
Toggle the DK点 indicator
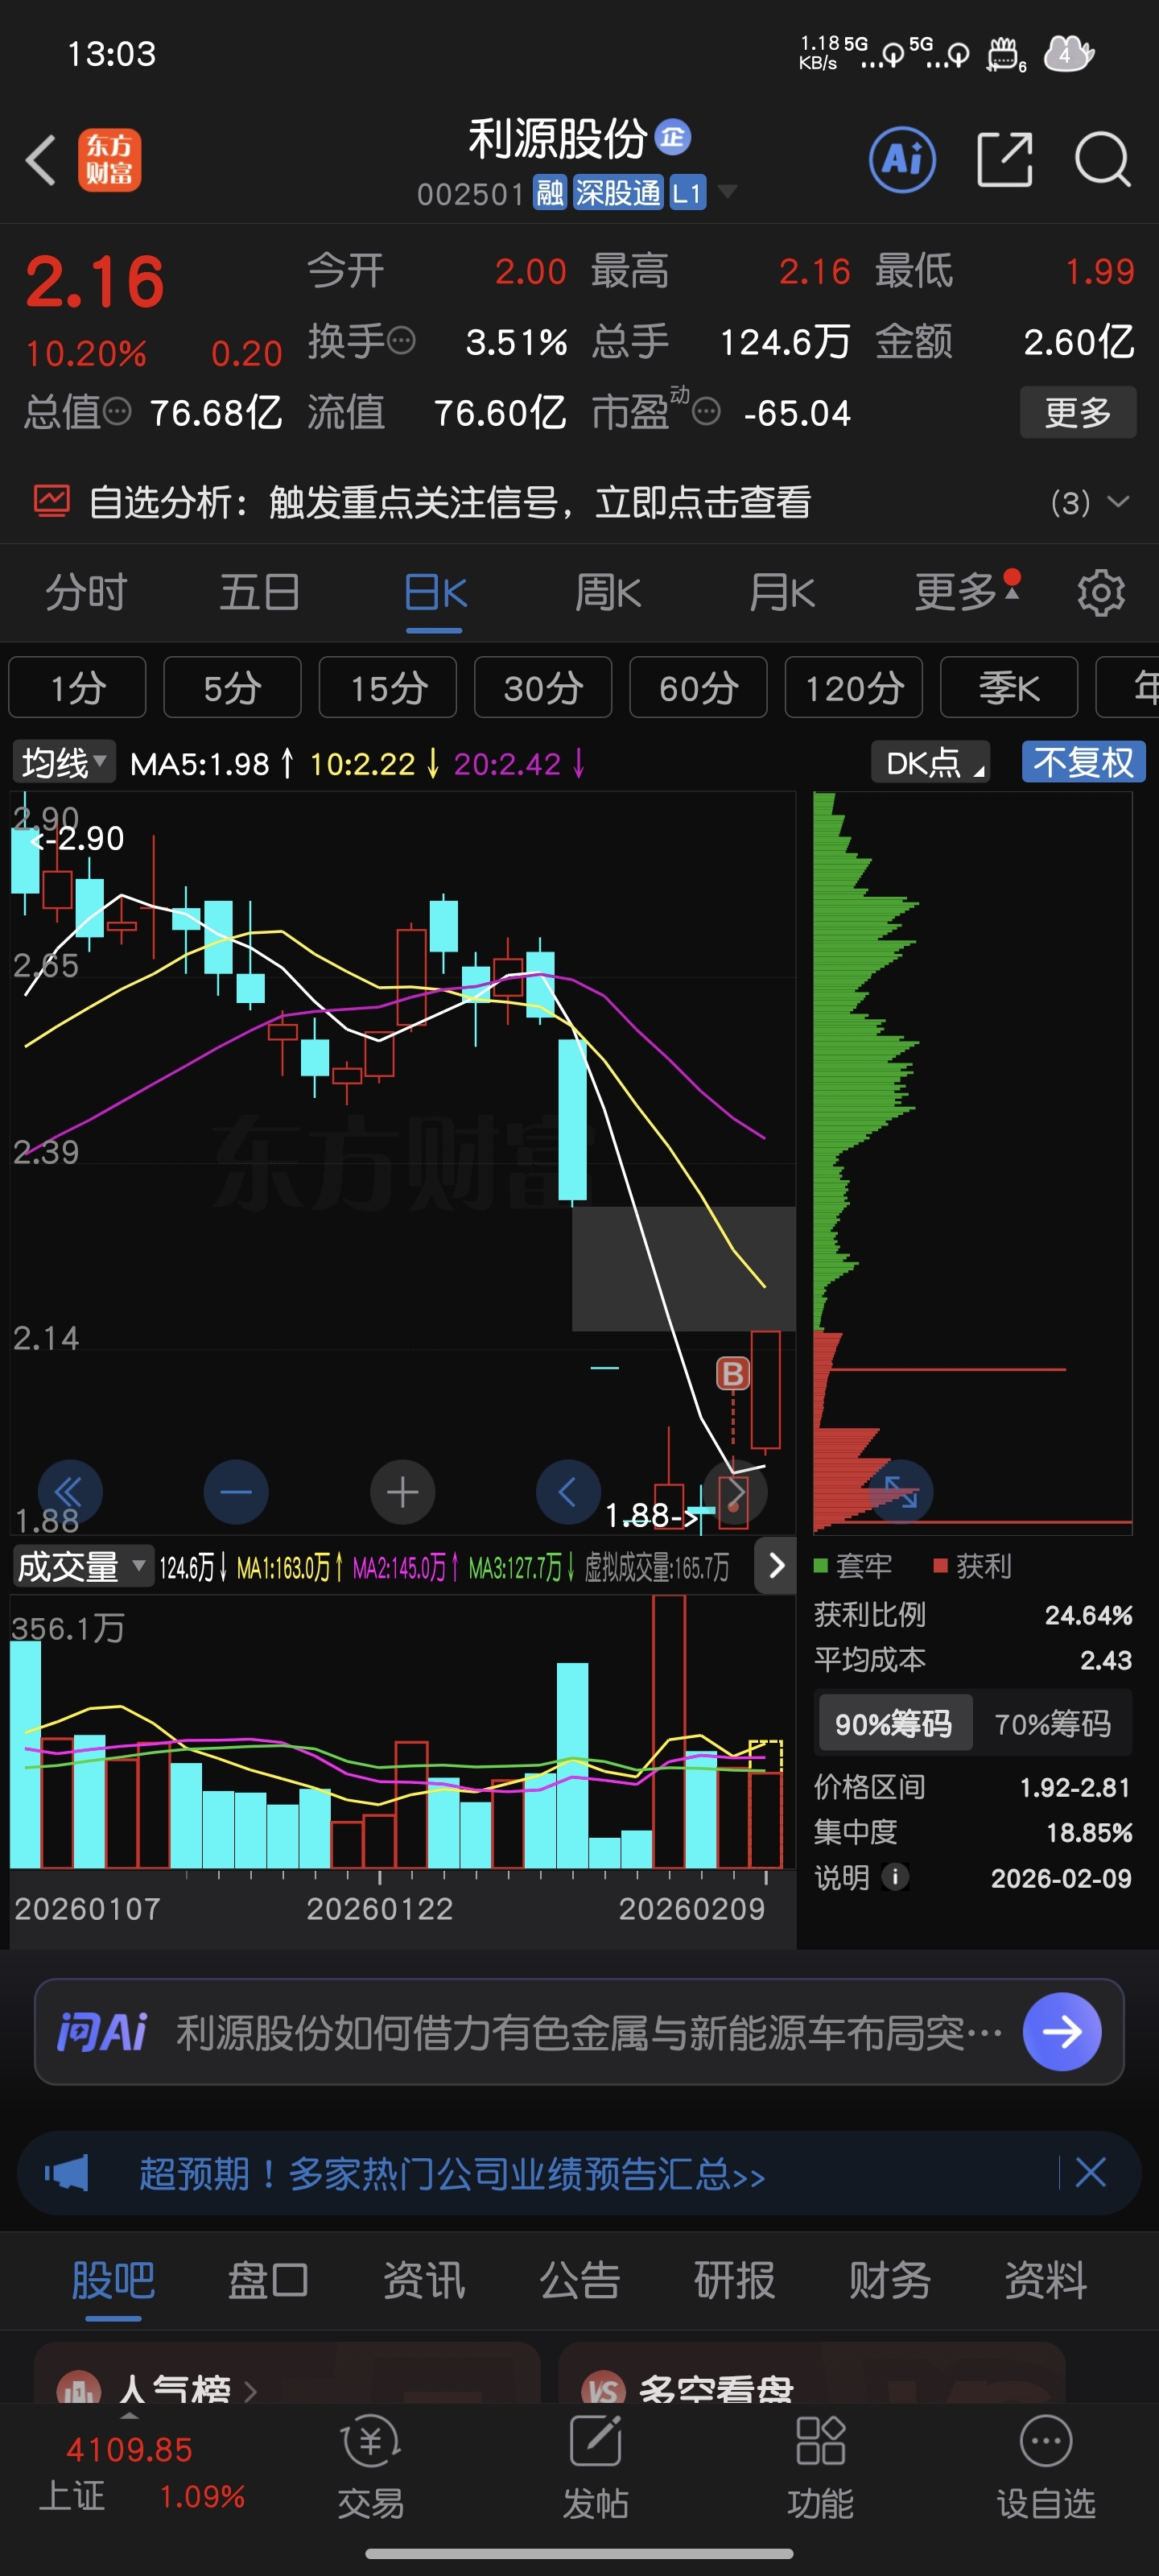[930, 762]
